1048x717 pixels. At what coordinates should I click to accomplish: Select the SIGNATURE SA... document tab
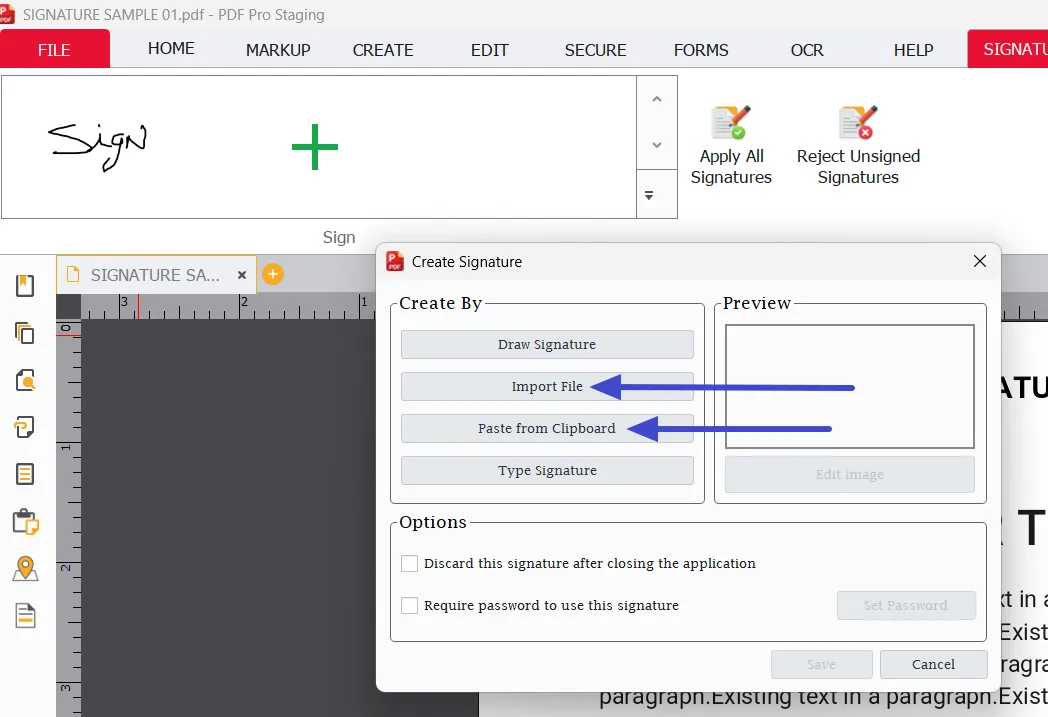[x=154, y=275]
